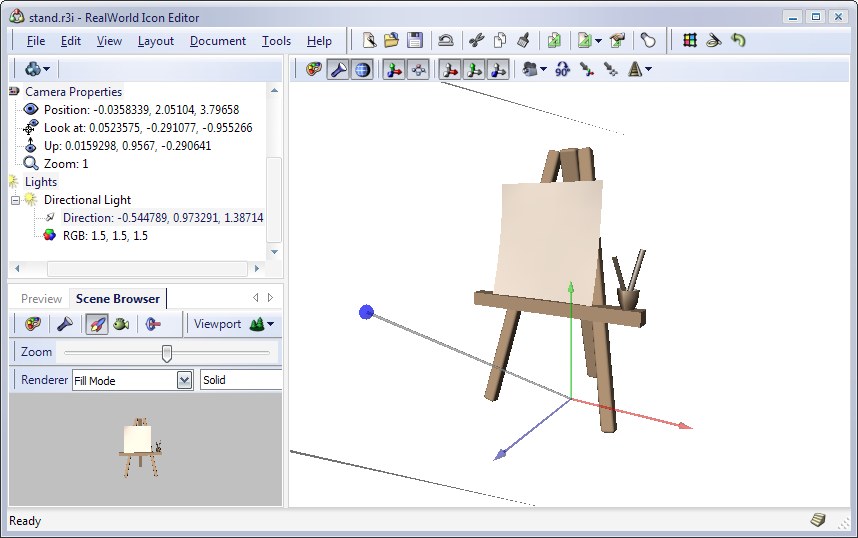Select the RGB: 1.5, 1.5, 1.5 row
The width and height of the screenshot is (858, 538).
tap(105, 236)
